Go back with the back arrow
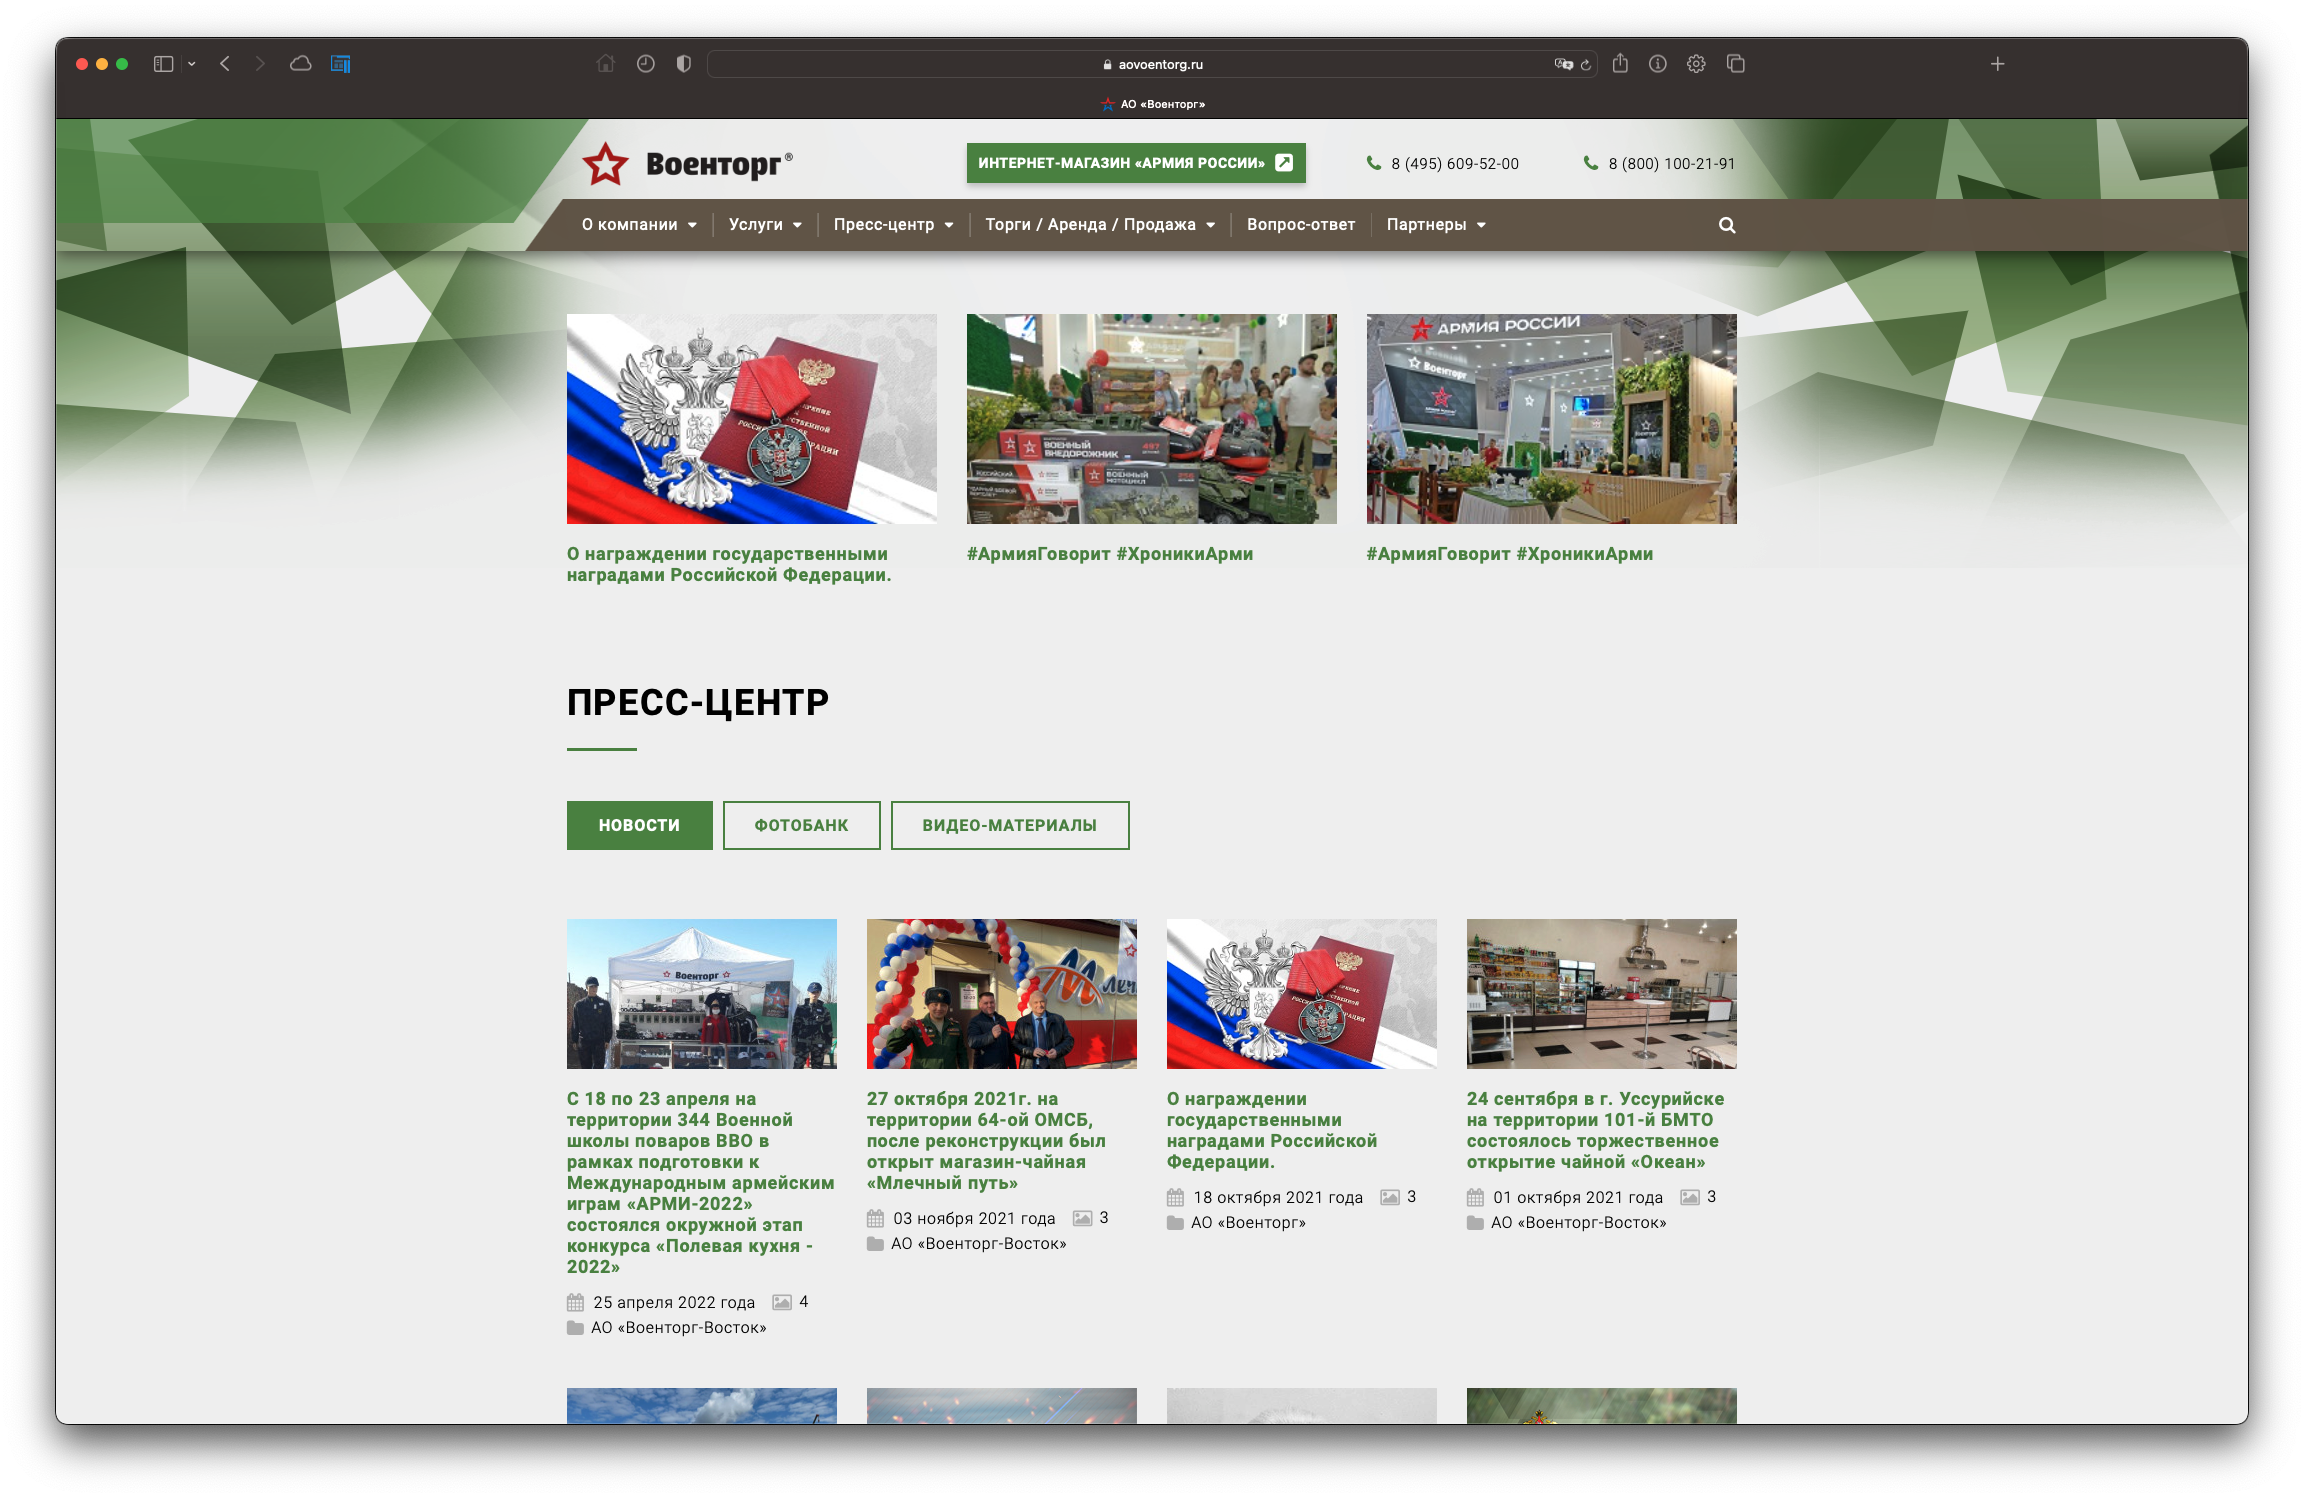This screenshot has width=2304, height=1498. 225,64
